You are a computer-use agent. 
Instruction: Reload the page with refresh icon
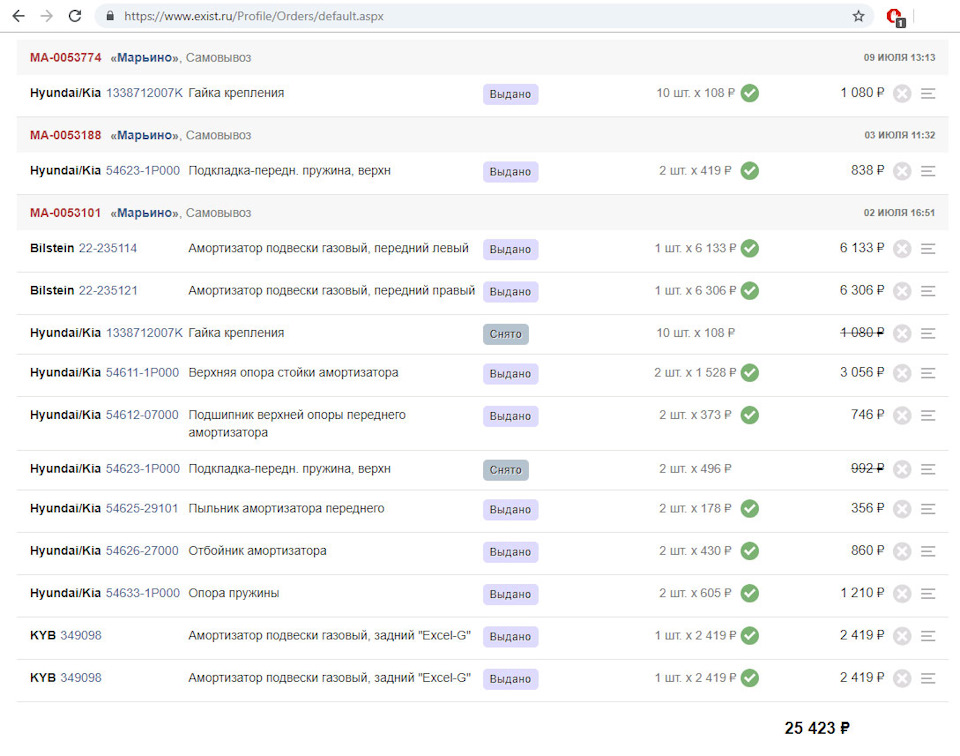coord(75,16)
